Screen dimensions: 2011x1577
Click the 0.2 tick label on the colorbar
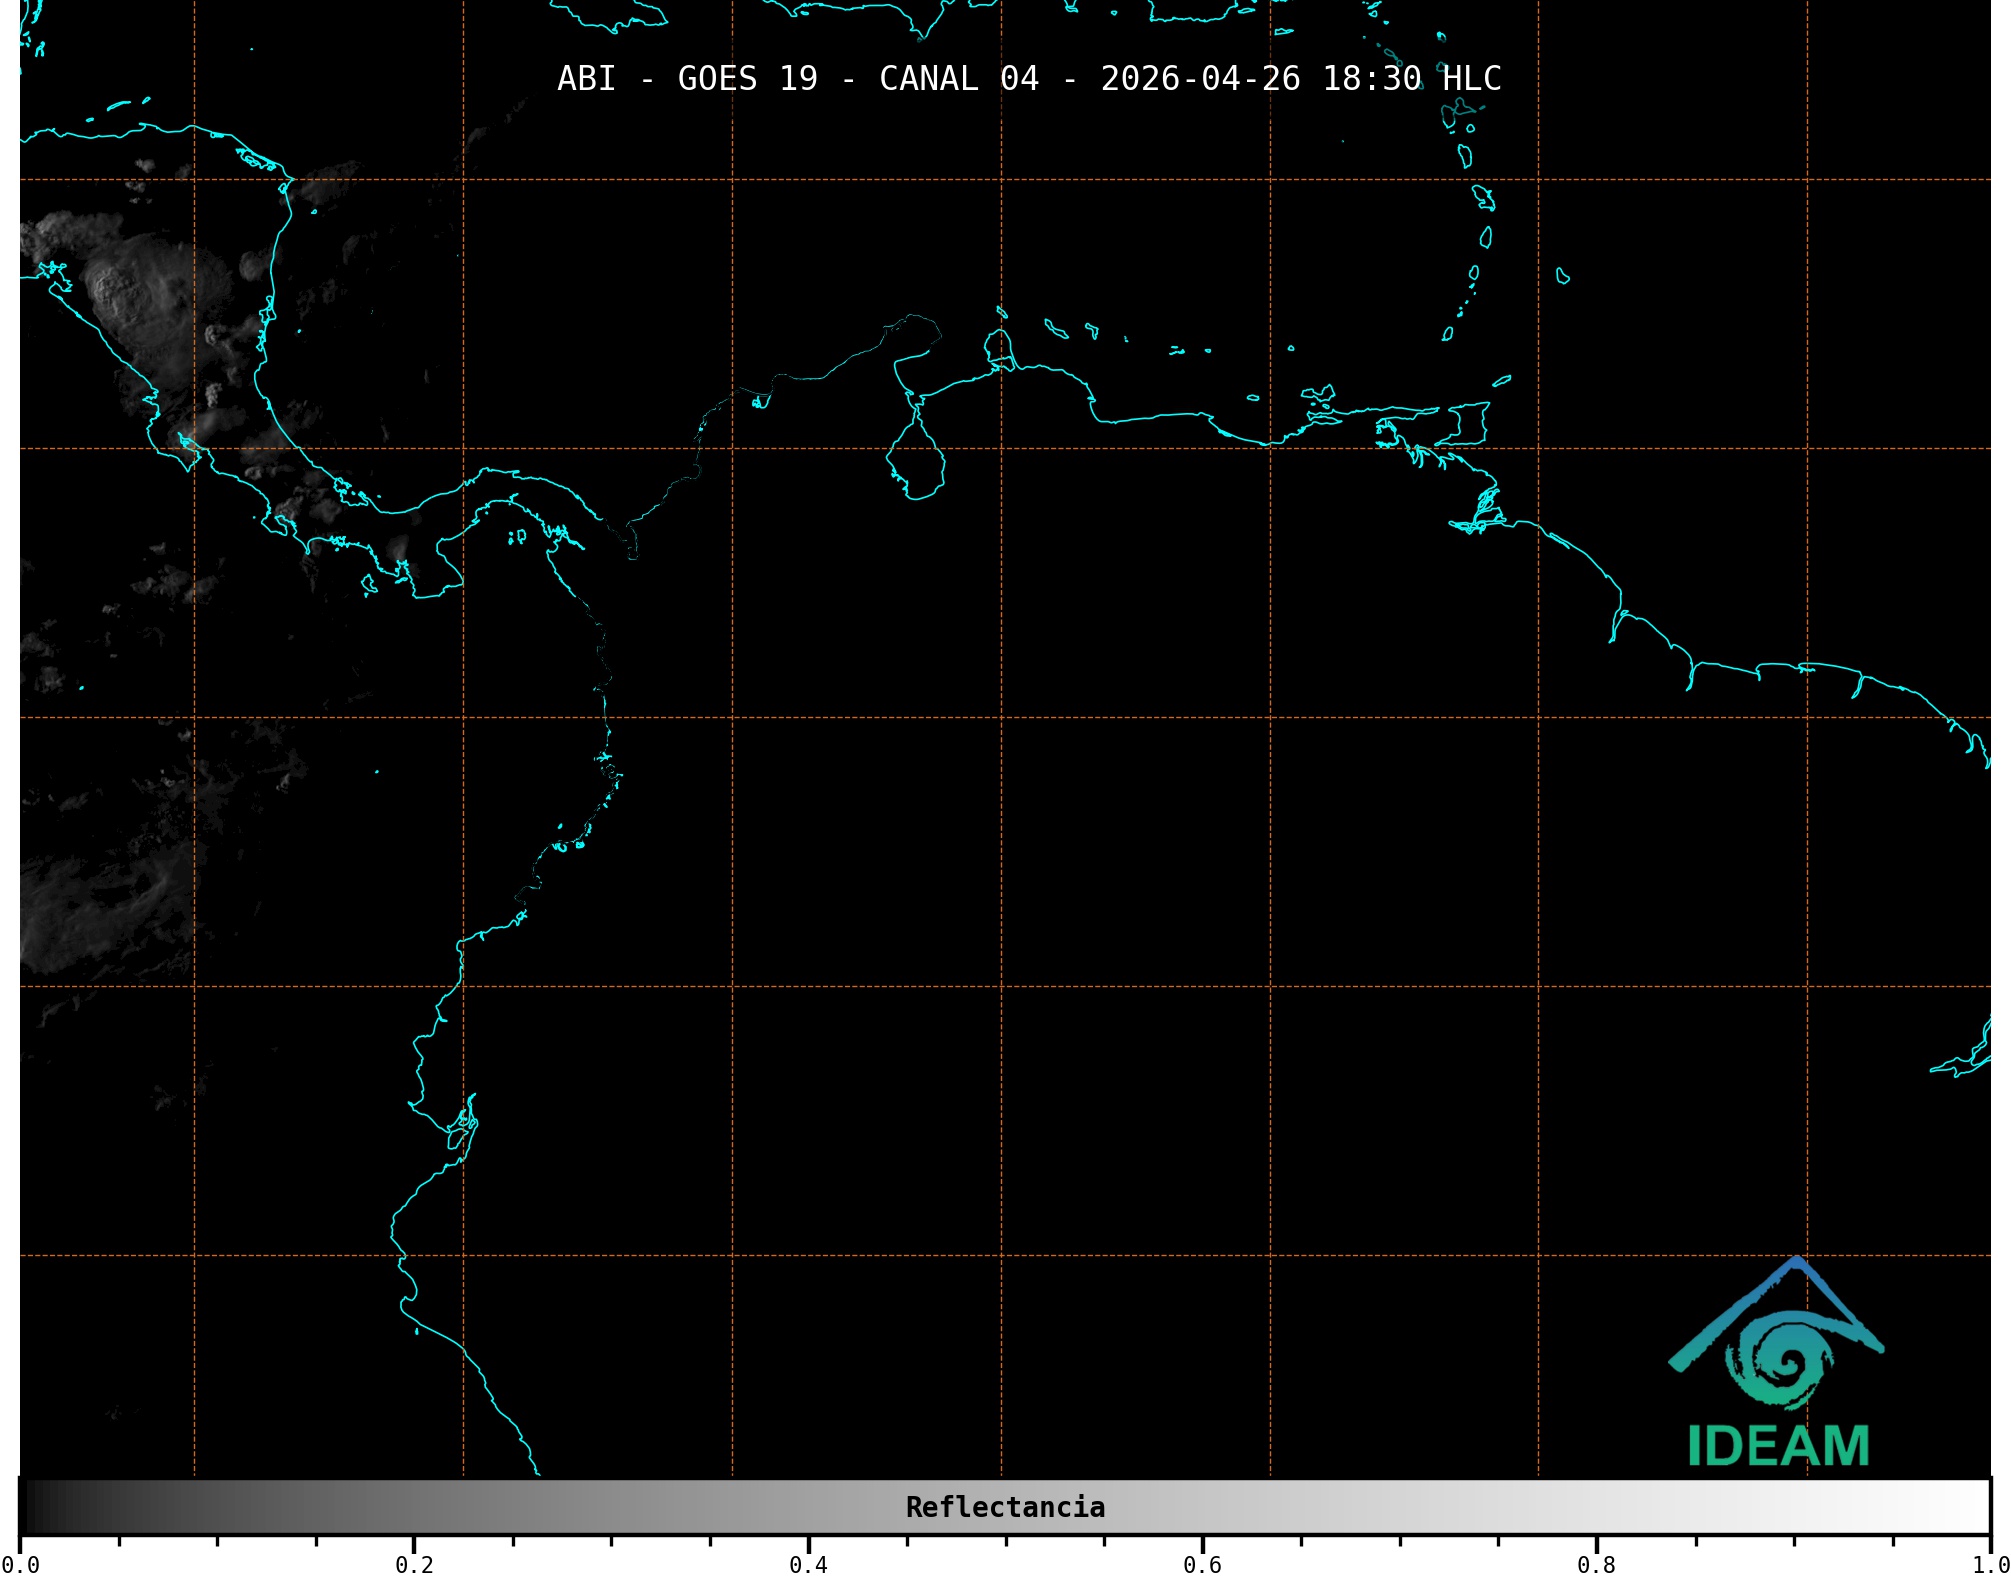(x=414, y=1565)
